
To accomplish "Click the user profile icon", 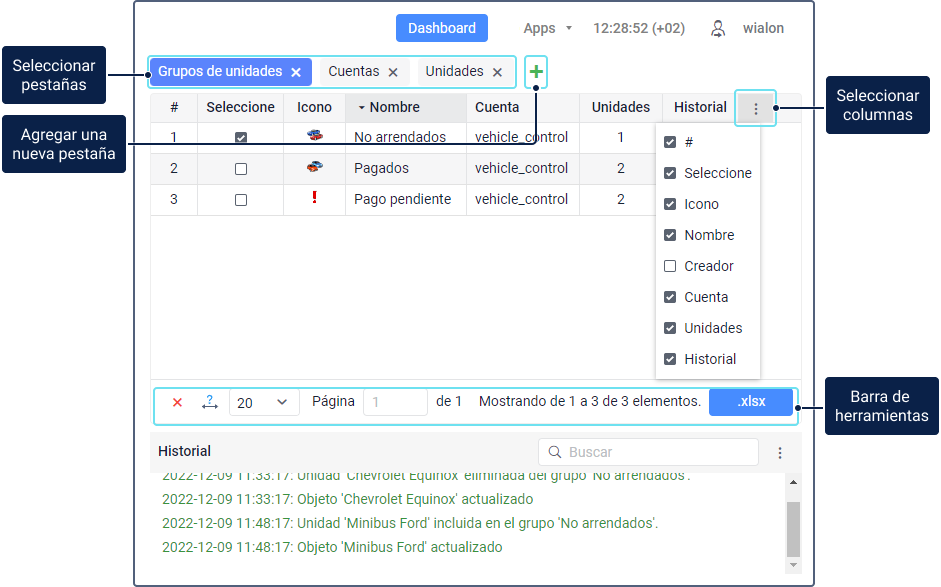I will pos(718,28).
